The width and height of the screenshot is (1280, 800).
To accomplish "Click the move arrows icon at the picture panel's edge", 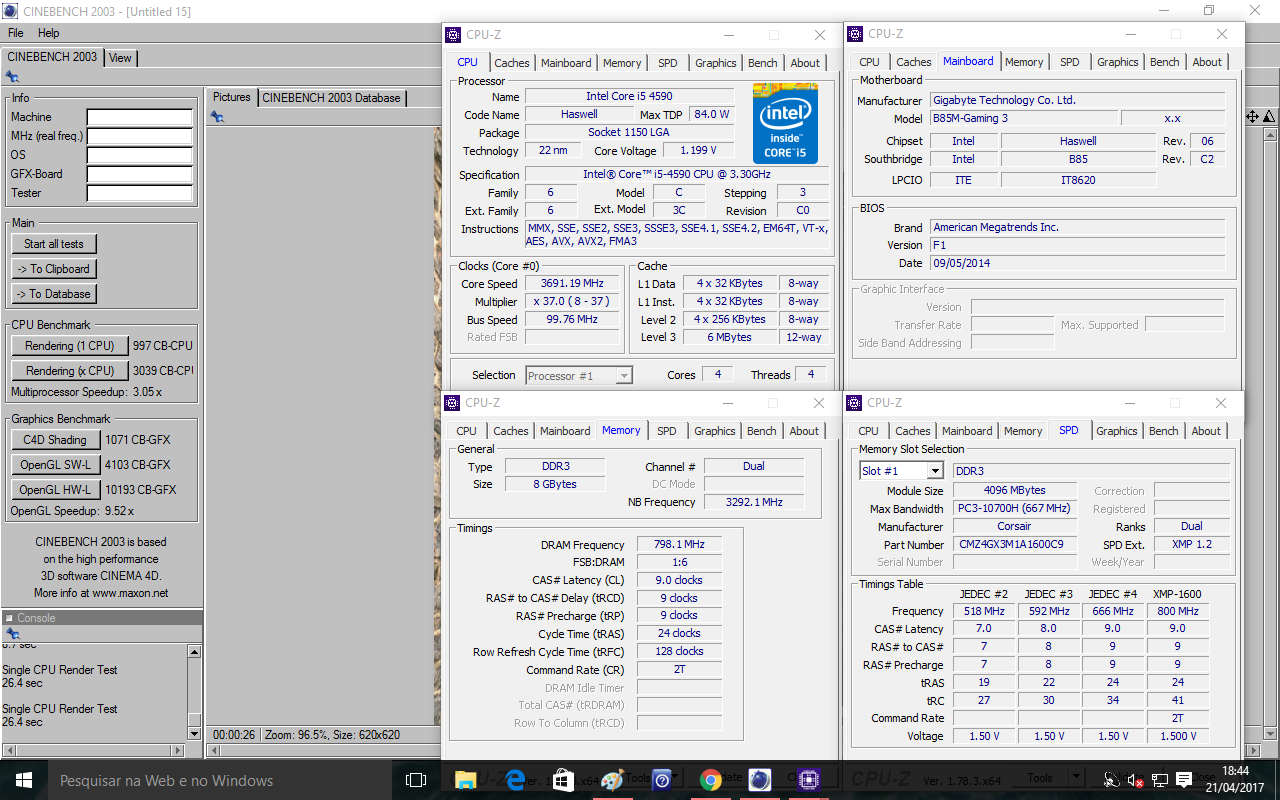I will coord(1252,117).
